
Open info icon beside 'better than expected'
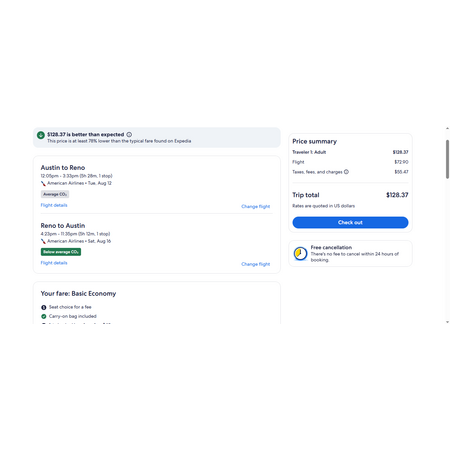click(129, 135)
